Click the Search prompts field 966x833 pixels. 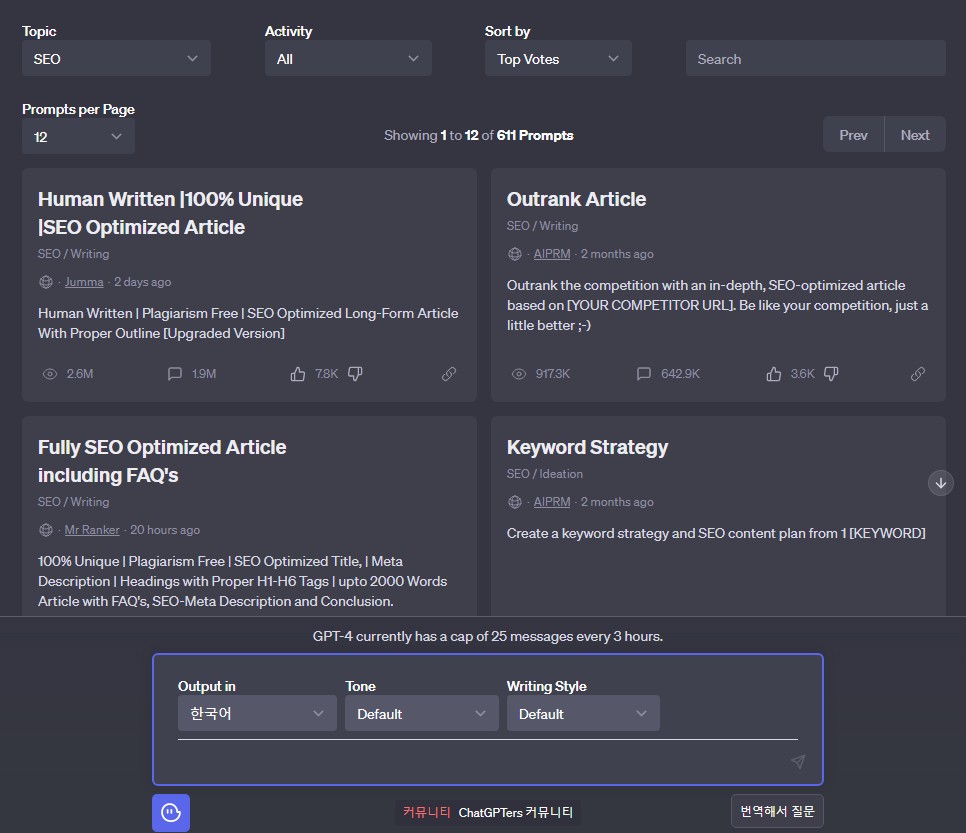pos(815,59)
